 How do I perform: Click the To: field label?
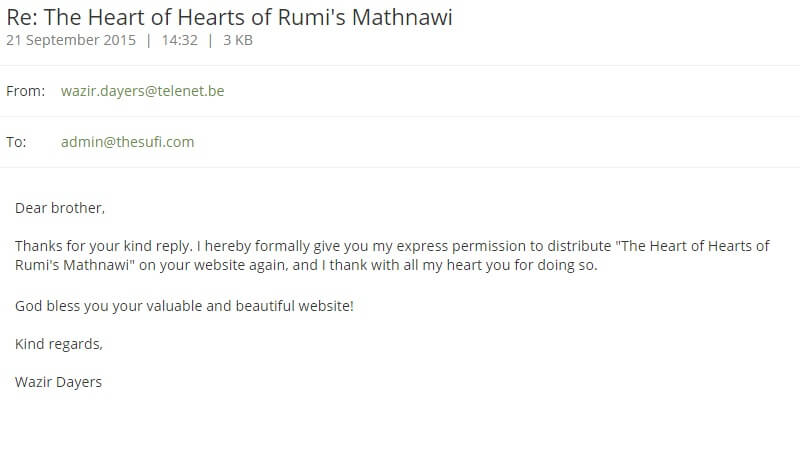tap(16, 142)
